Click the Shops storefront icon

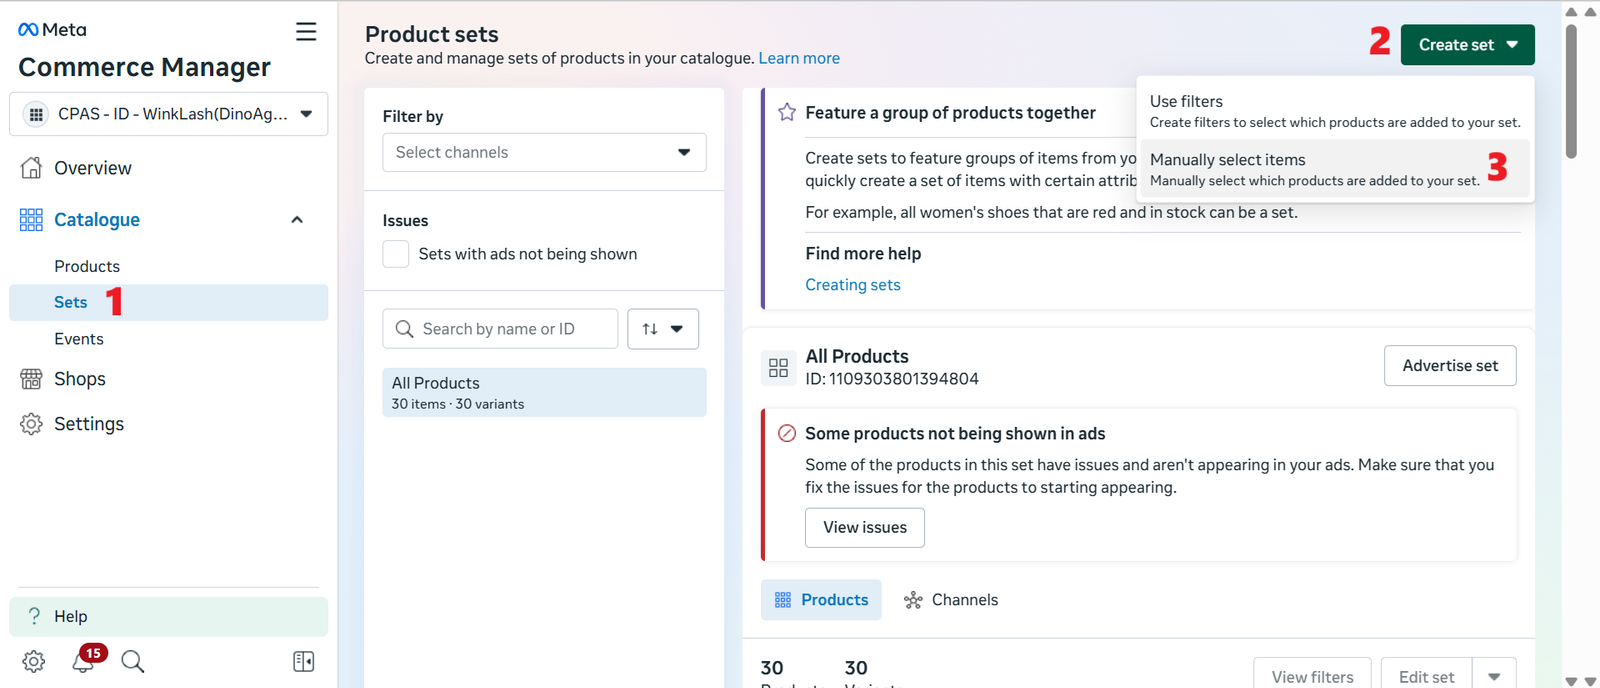(x=31, y=379)
